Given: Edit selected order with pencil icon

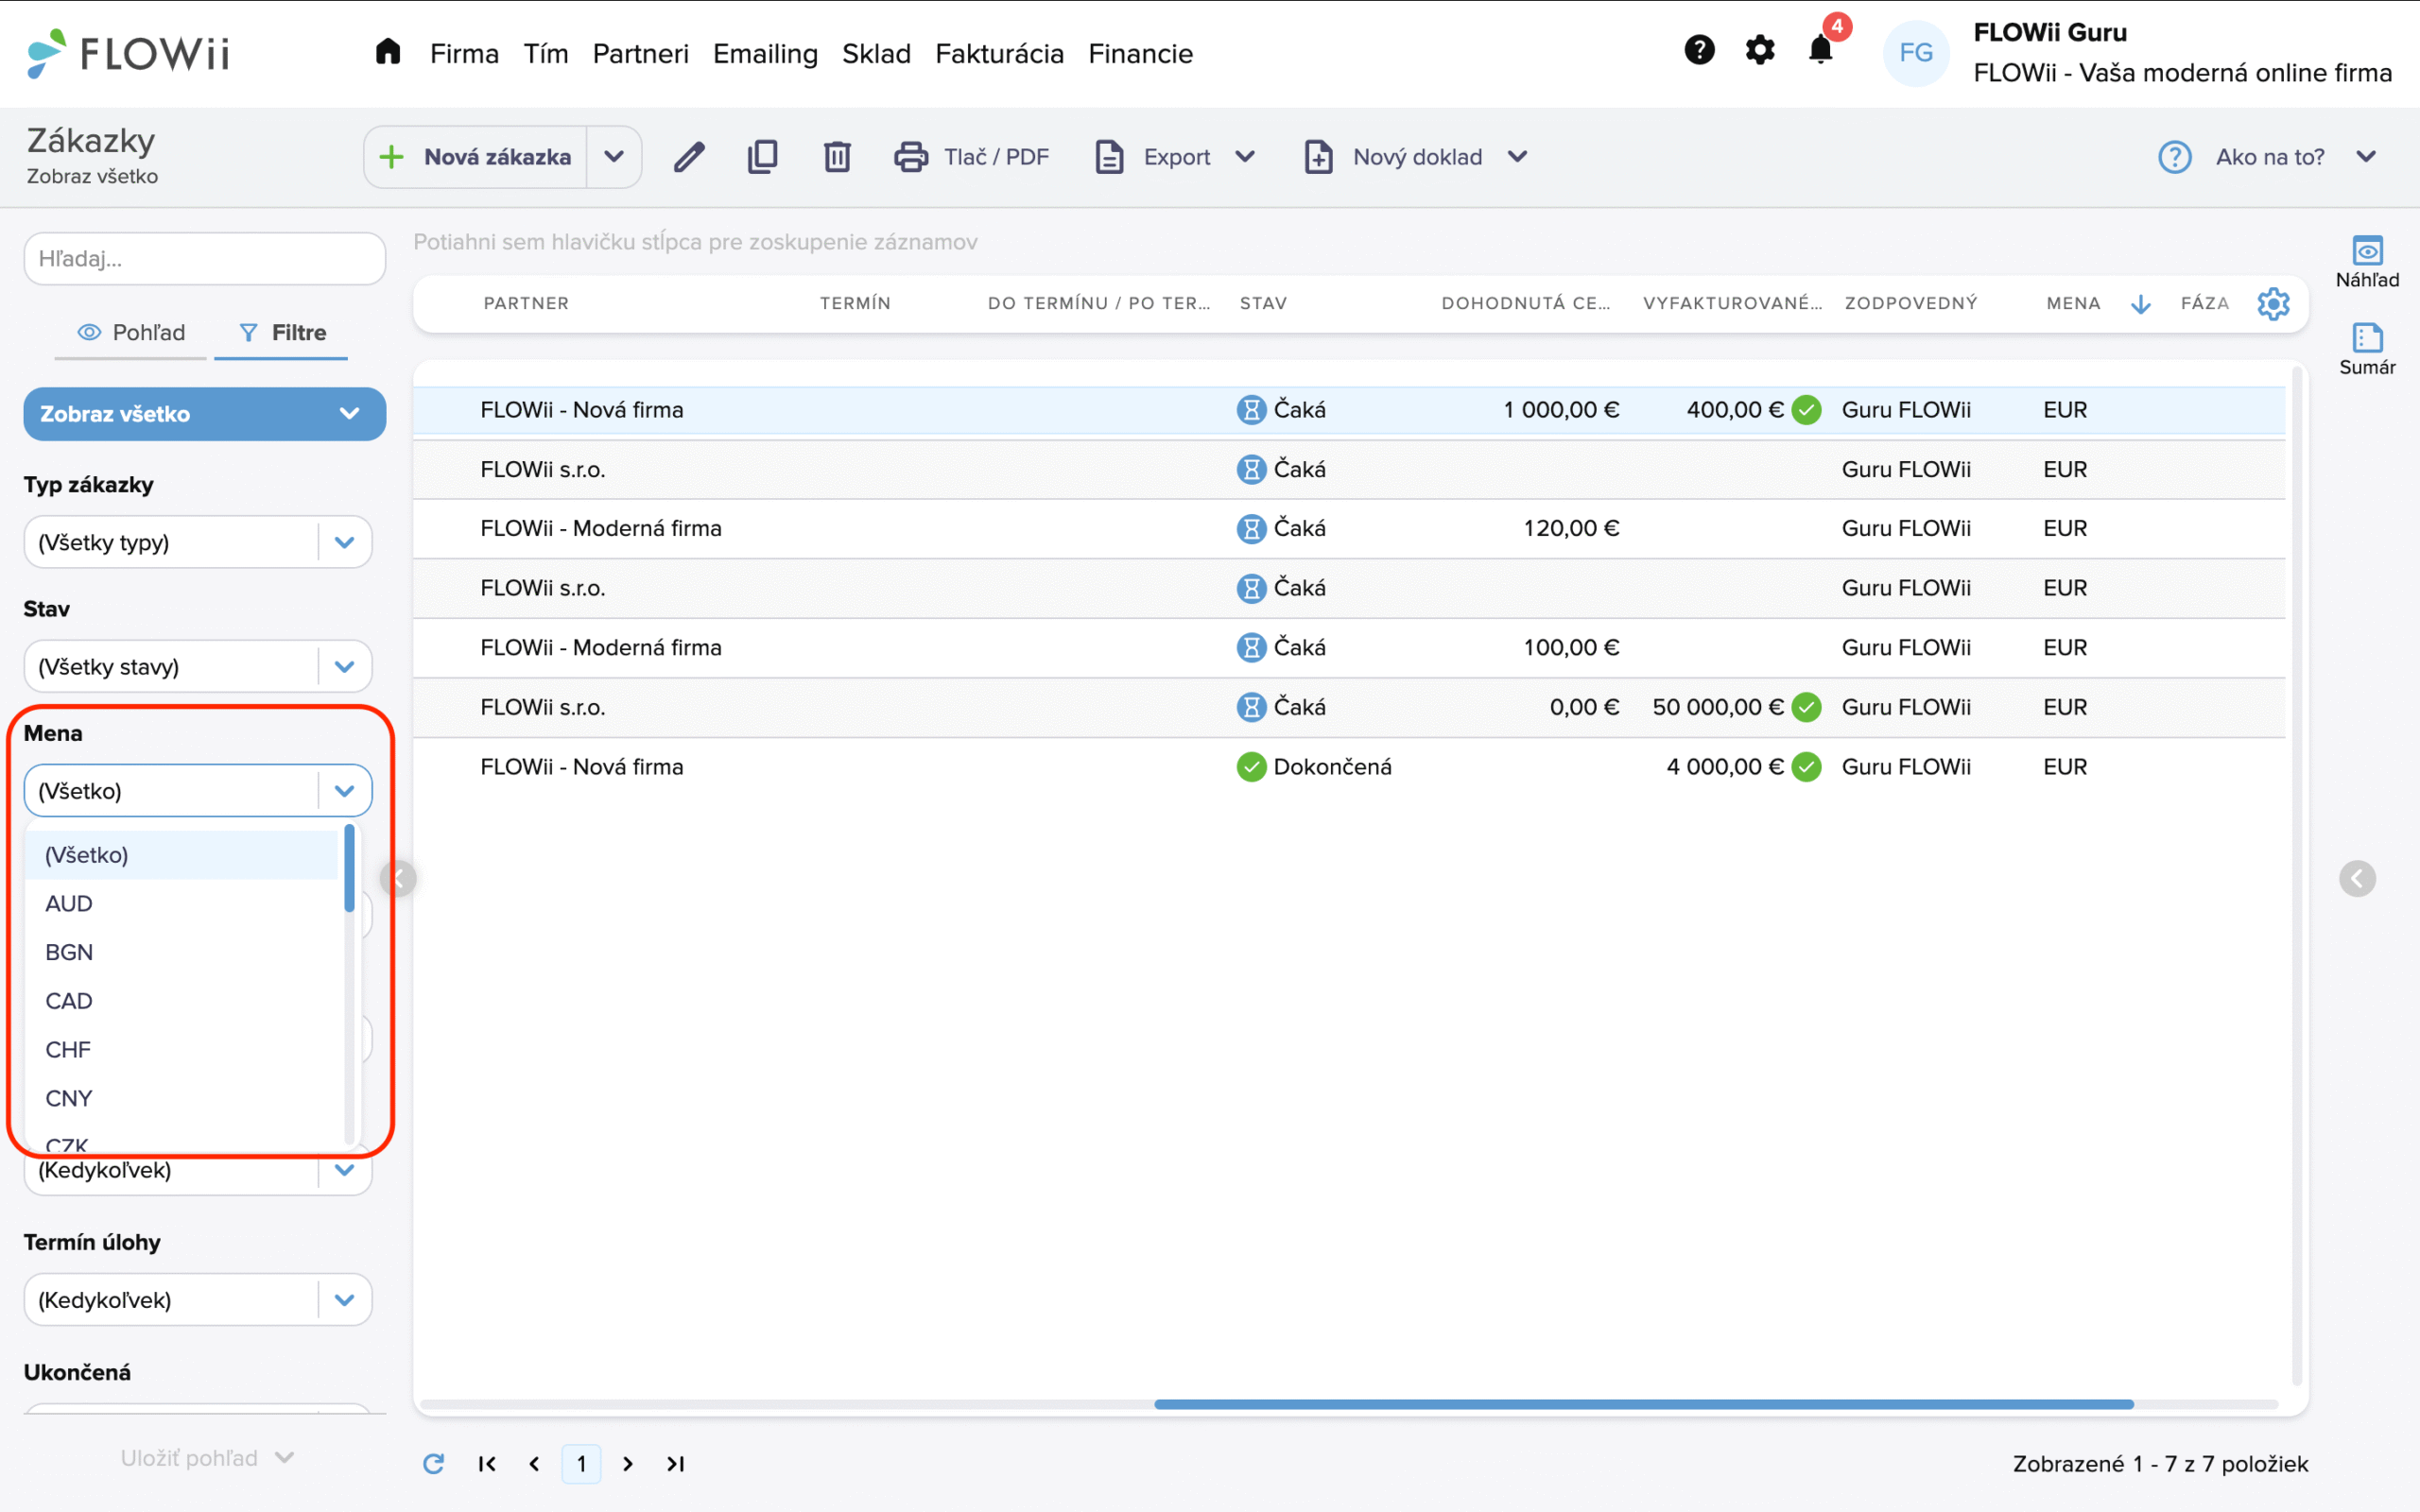Looking at the screenshot, I should tap(689, 157).
